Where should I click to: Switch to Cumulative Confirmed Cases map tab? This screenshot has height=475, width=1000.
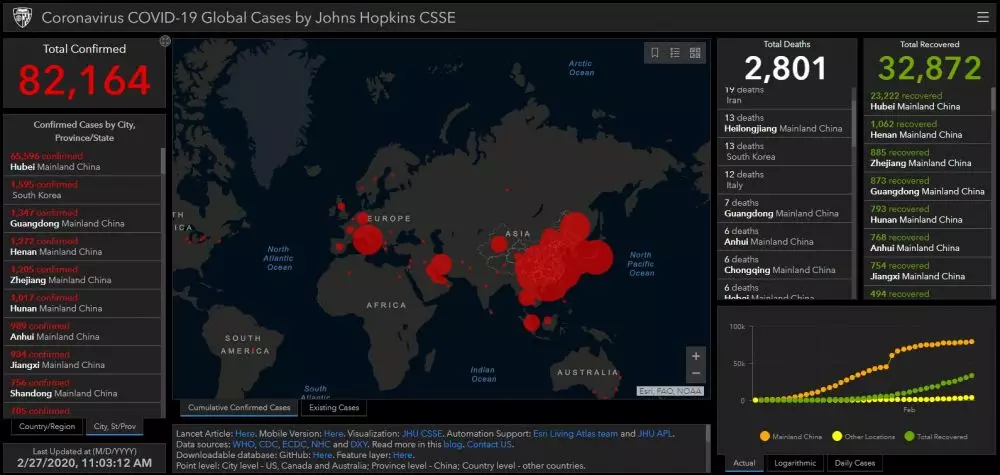point(239,407)
